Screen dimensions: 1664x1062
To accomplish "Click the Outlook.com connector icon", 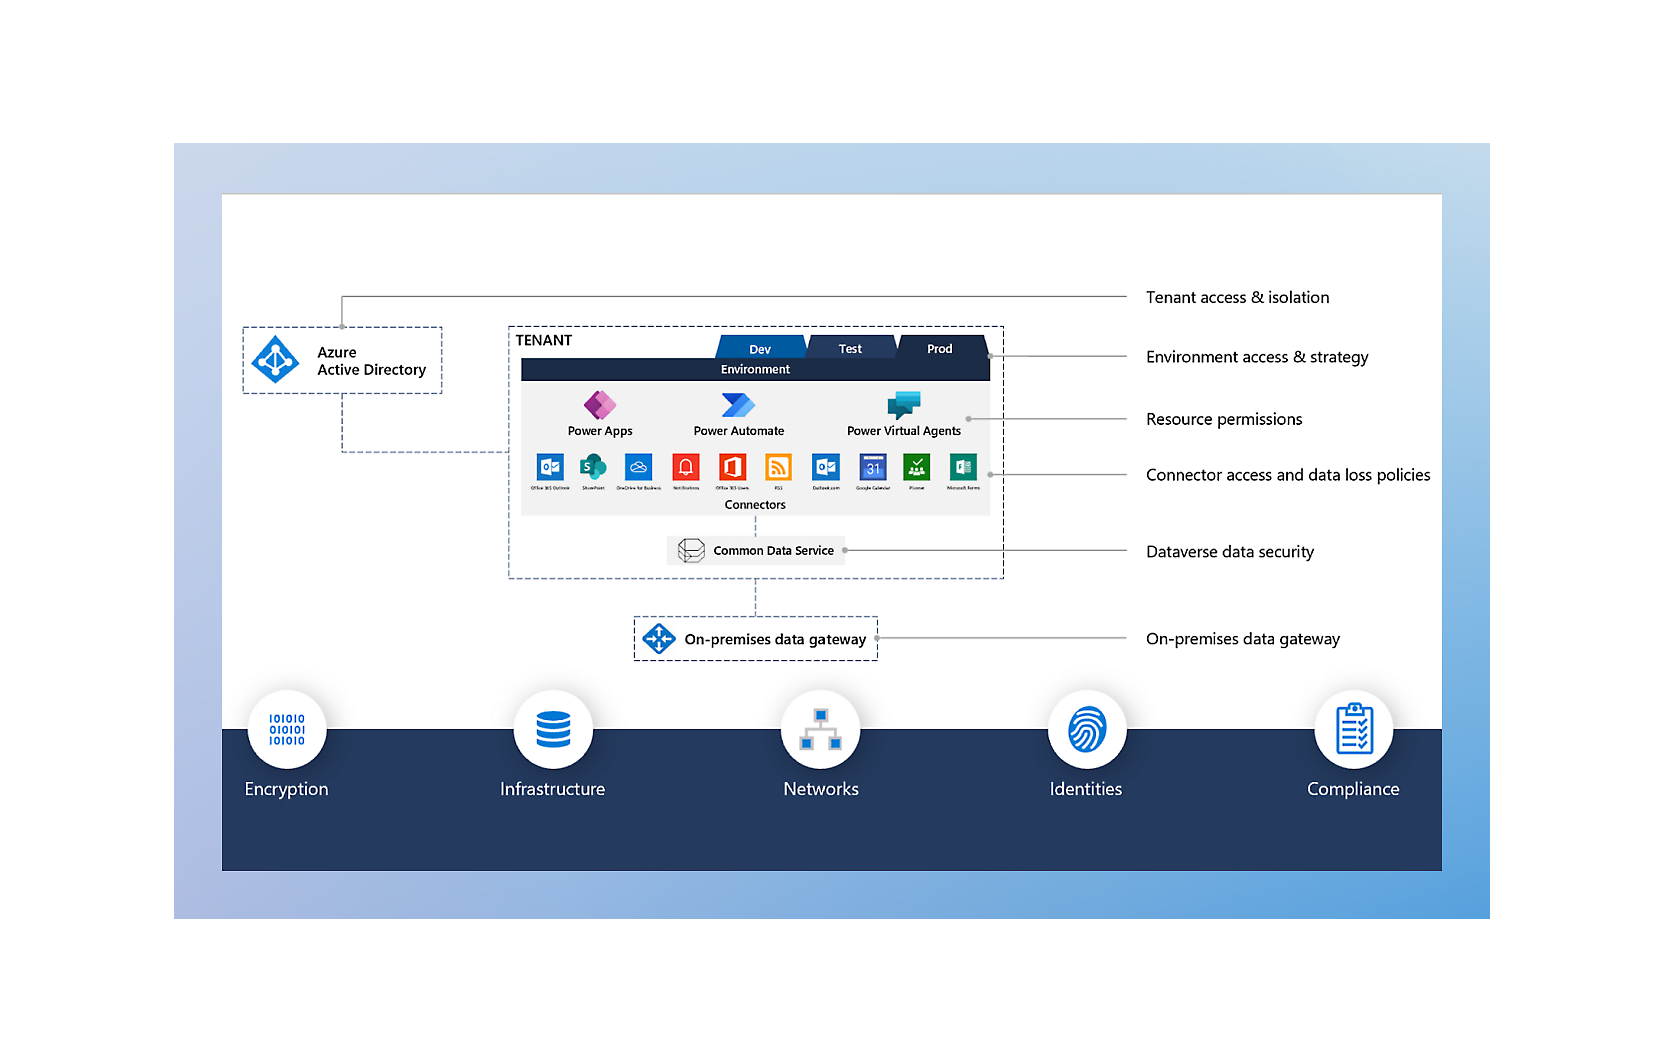I will coord(826,467).
